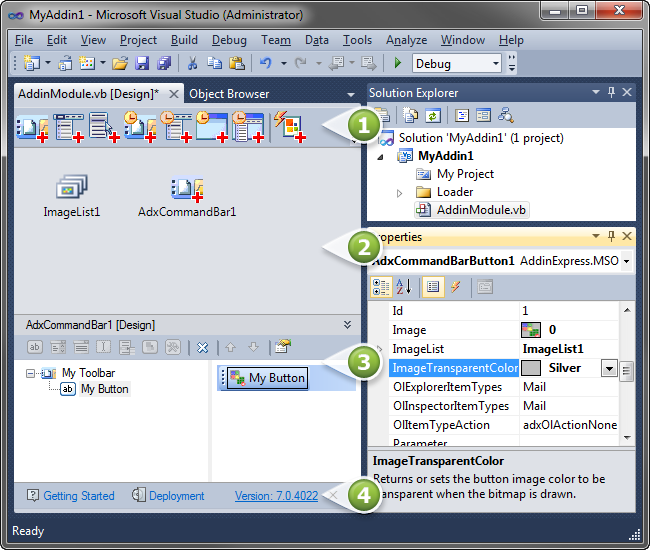The width and height of the screenshot is (650, 550).
Task: Start debugging with the green play icon
Action: (398, 63)
